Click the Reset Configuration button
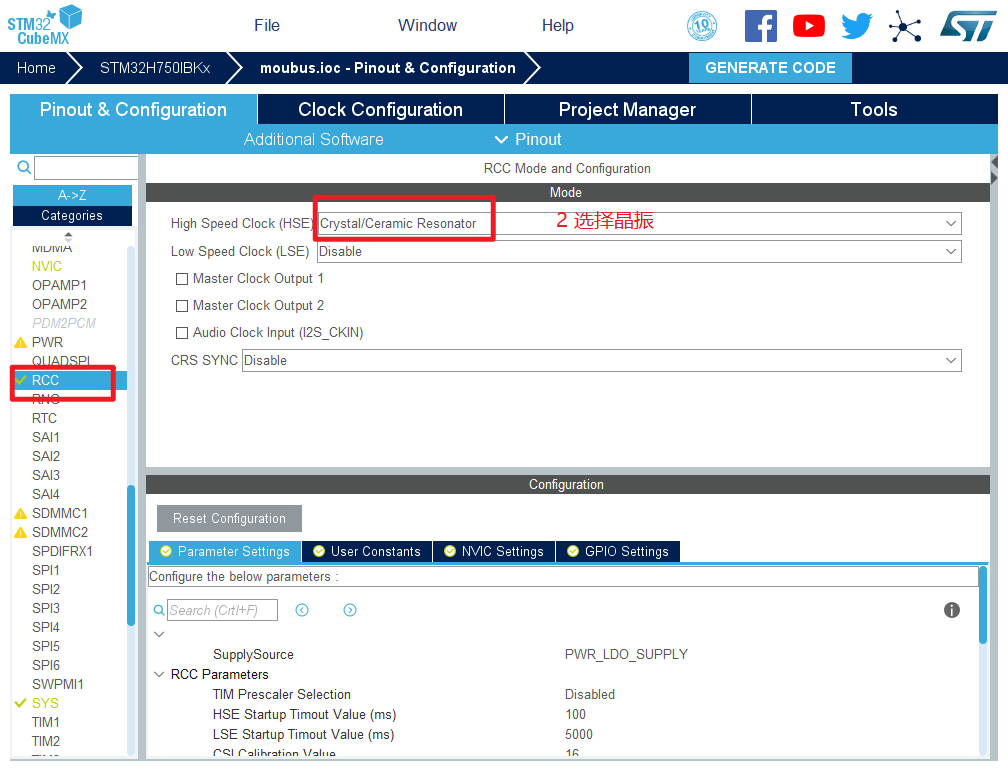This screenshot has height=771, width=1008. pyautogui.click(x=229, y=518)
